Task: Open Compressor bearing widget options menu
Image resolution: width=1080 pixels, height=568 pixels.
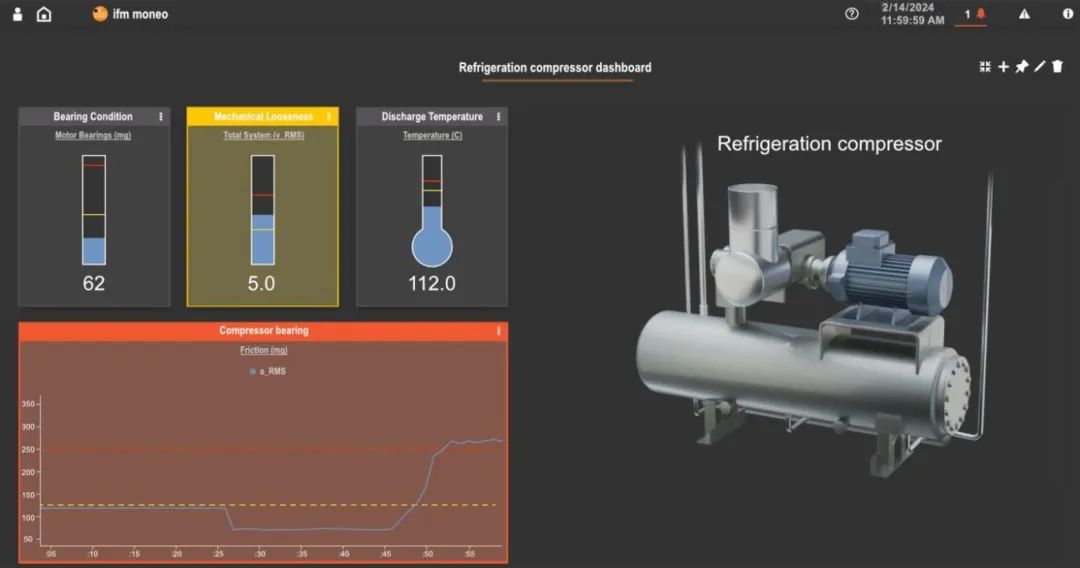Action: [x=498, y=331]
